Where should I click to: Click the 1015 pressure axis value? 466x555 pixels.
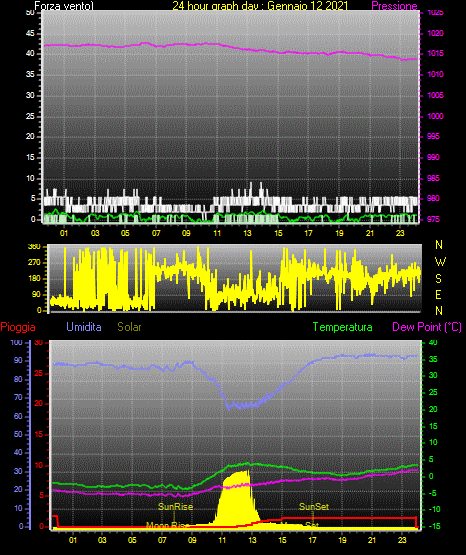point(435,53)
